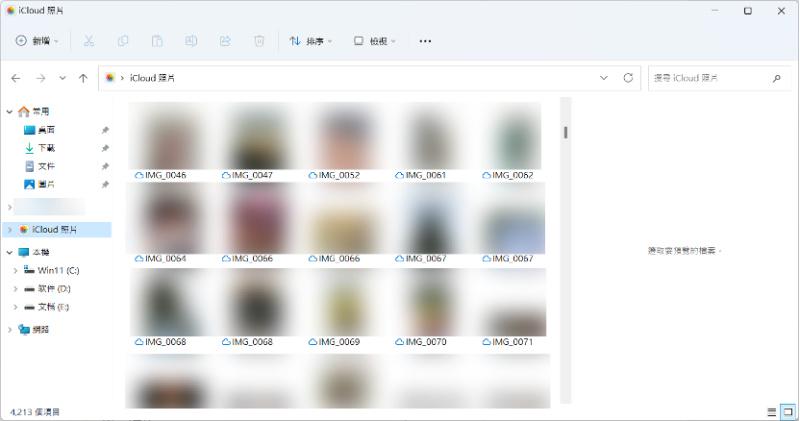Image resolution: width=800 pixels, height=421 pixels.
Task: Expand the Network (網路) node
Action: 9,330
